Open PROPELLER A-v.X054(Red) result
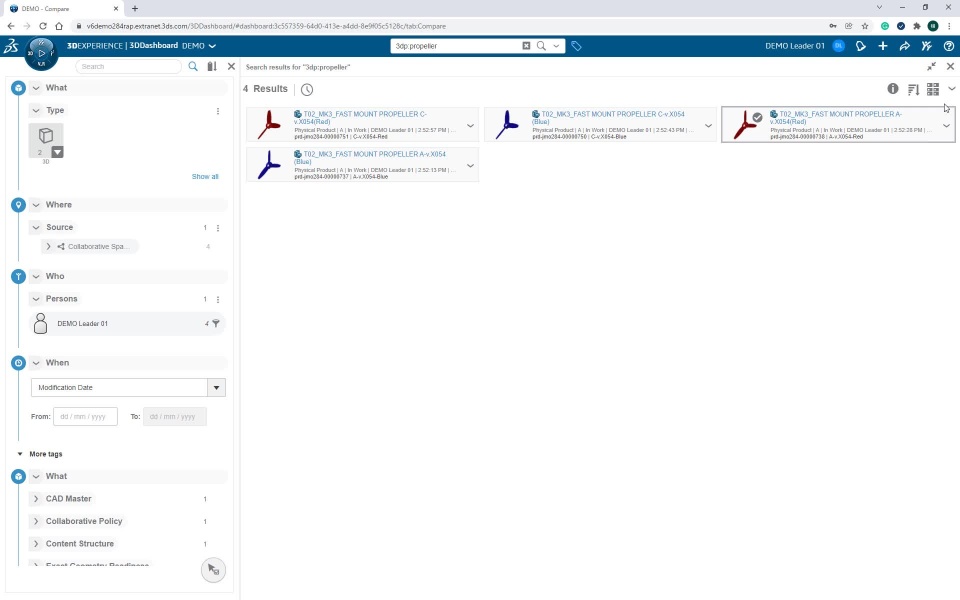Screen dimensions: 960x600 click(836, 118)
